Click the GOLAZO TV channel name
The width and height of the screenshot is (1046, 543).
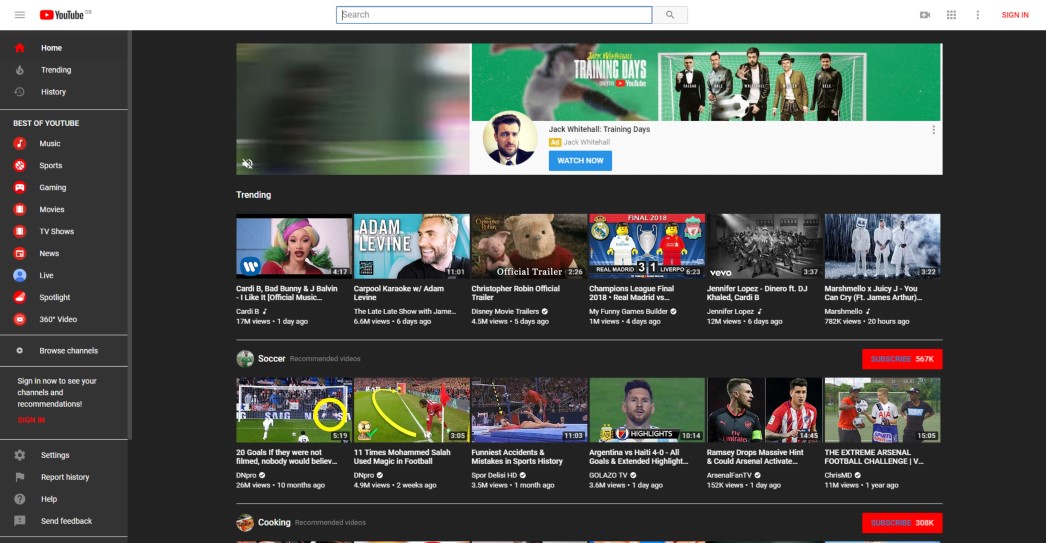[608, 476]
